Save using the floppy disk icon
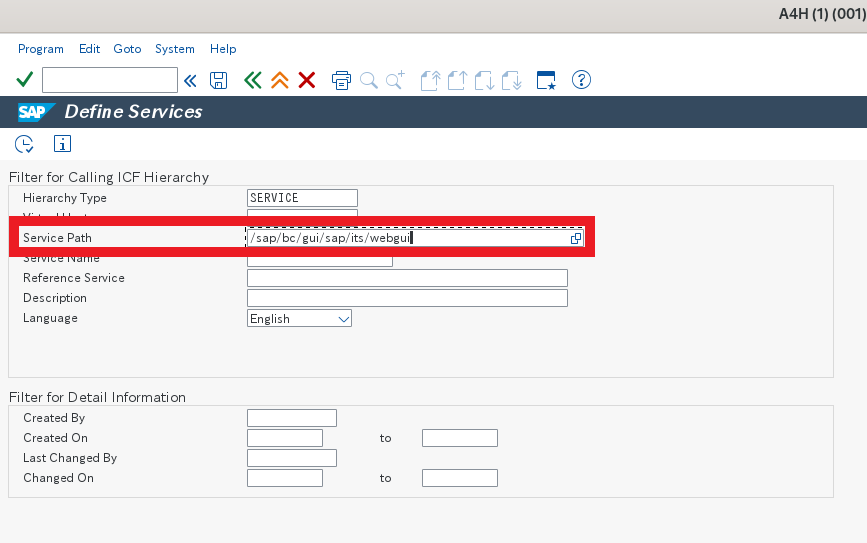 coord(218,81)
